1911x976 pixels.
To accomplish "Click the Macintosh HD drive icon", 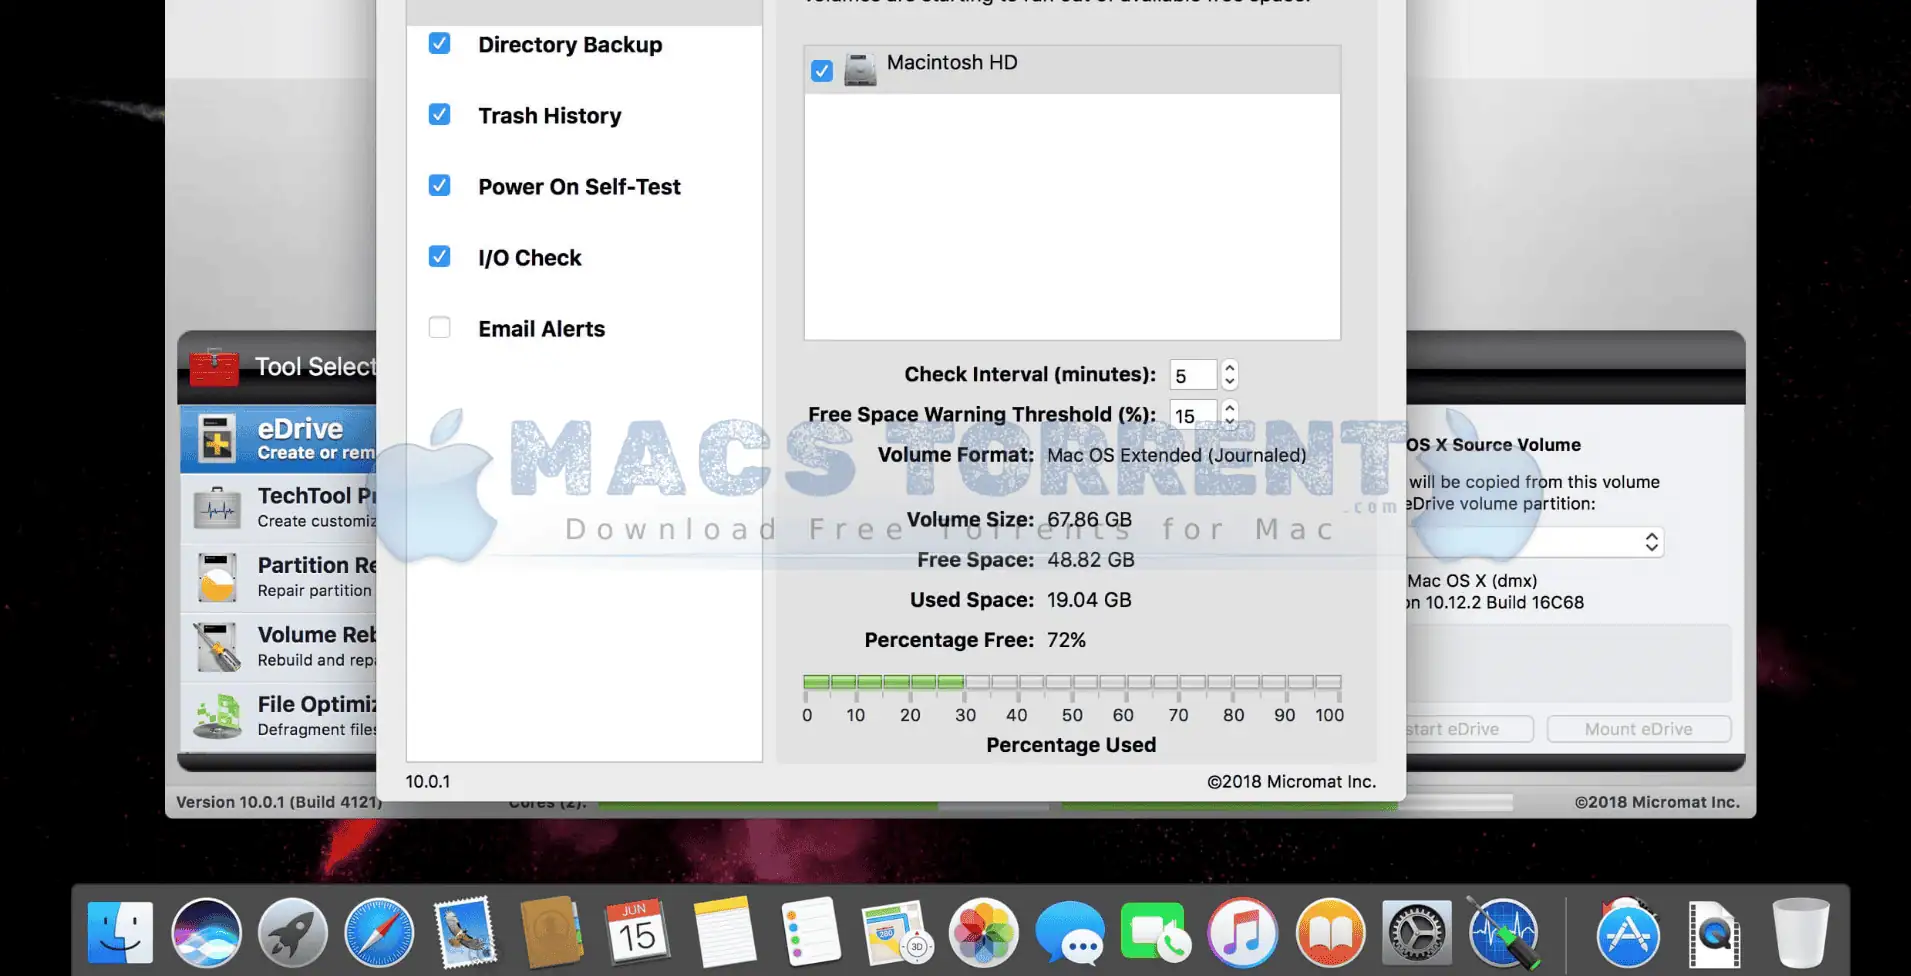I will click(x=860, y=69).
